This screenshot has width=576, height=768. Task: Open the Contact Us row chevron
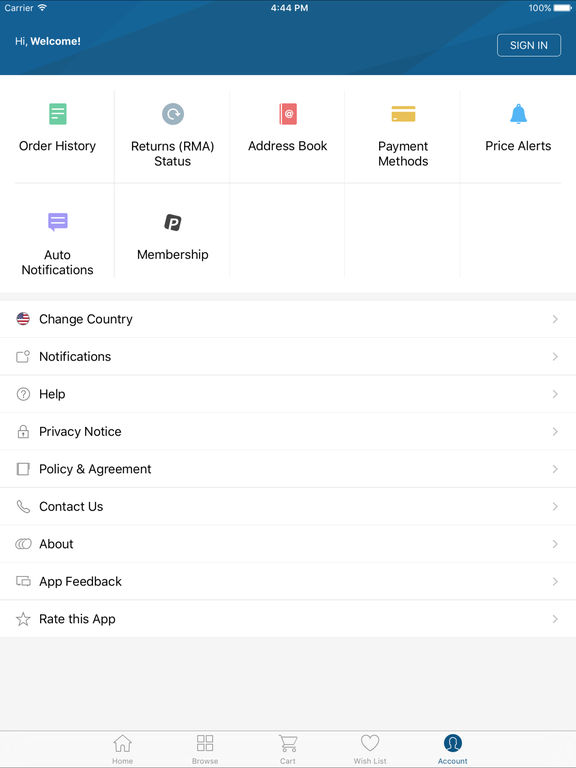pos(555,506)
